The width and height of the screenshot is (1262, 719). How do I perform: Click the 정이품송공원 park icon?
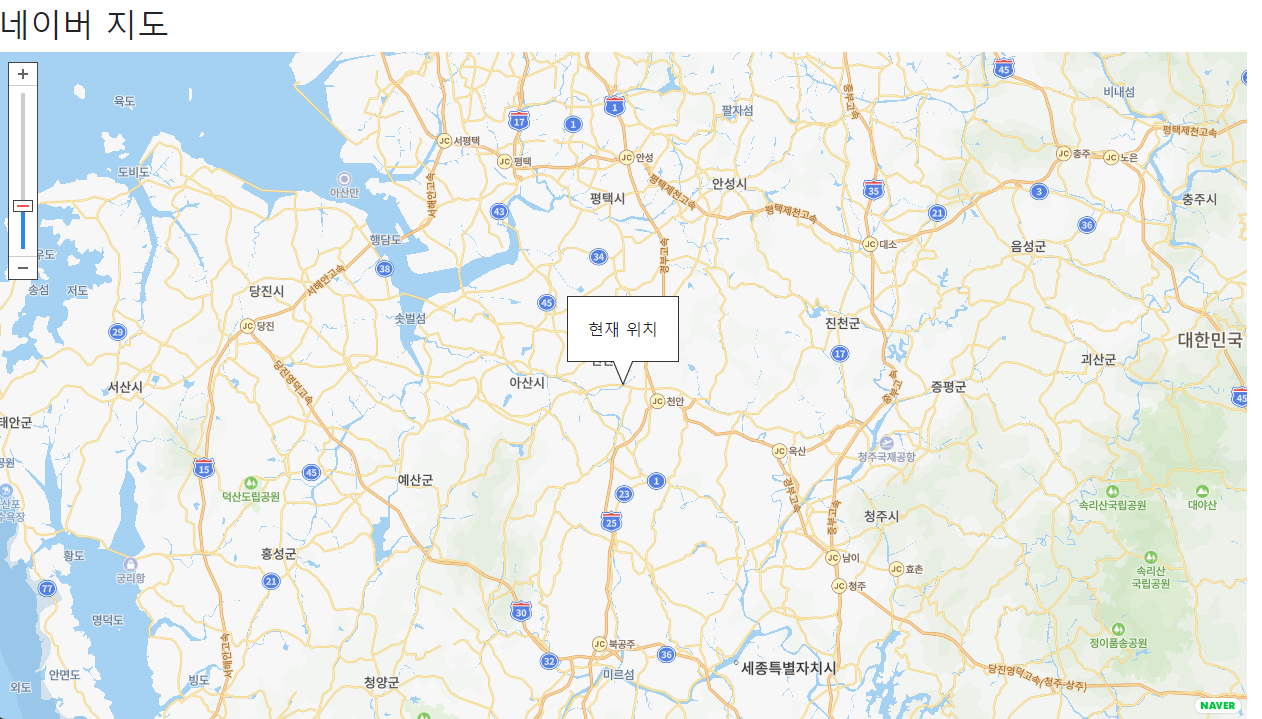[x=1118, y=629]
